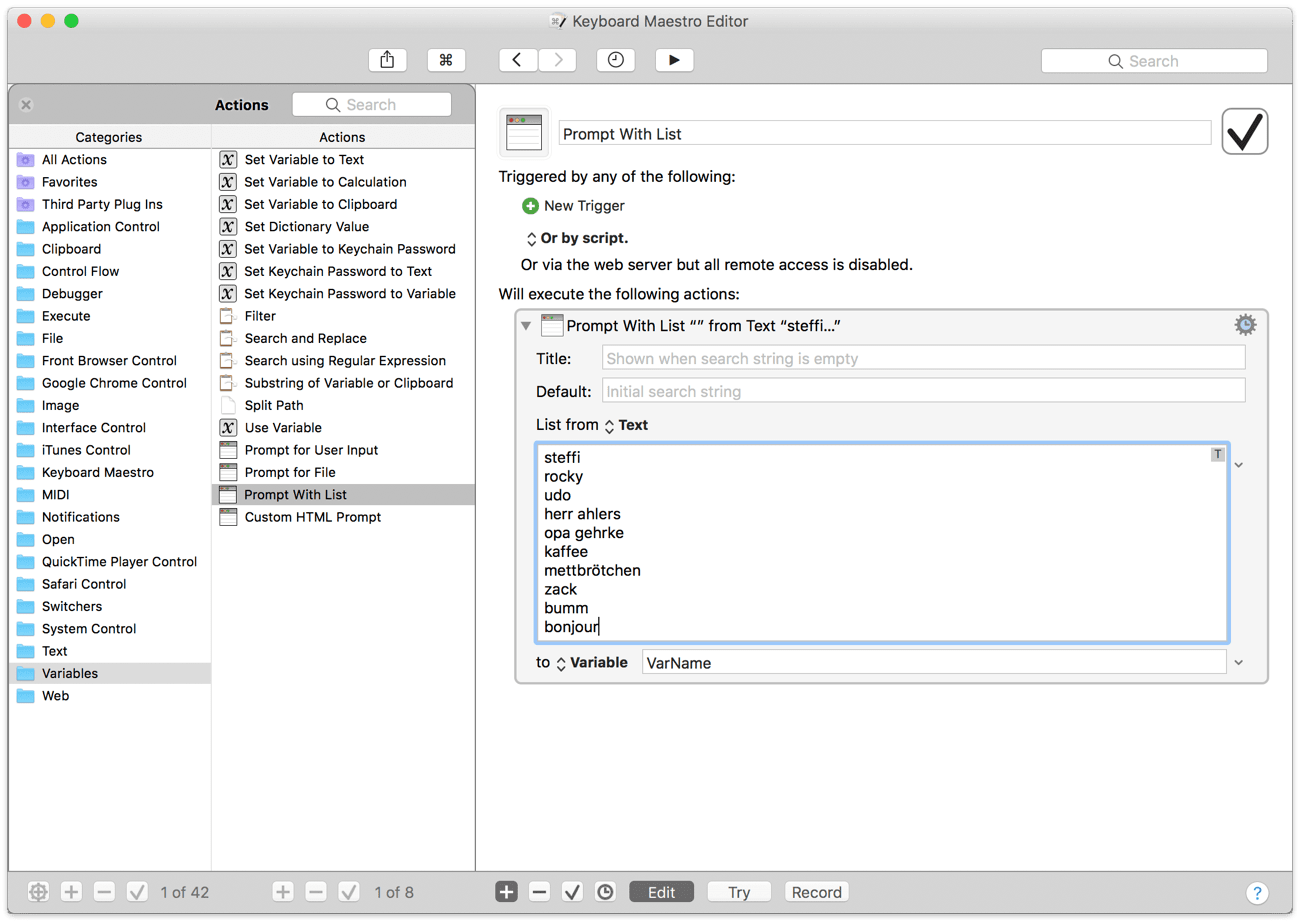Viewport: 1300px width, 921px height.
Task: Click the large macro icon thumbnail
Action: point(524,133)
